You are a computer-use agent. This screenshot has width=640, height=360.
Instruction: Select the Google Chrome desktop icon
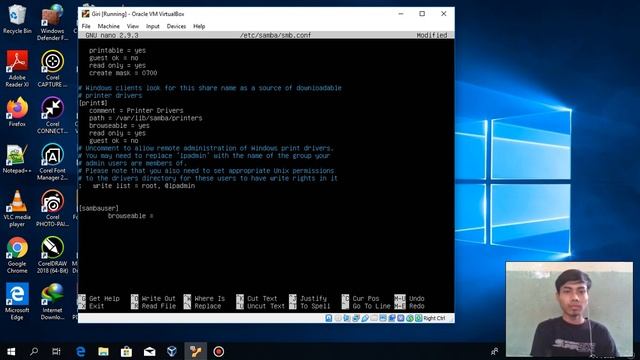17,255
